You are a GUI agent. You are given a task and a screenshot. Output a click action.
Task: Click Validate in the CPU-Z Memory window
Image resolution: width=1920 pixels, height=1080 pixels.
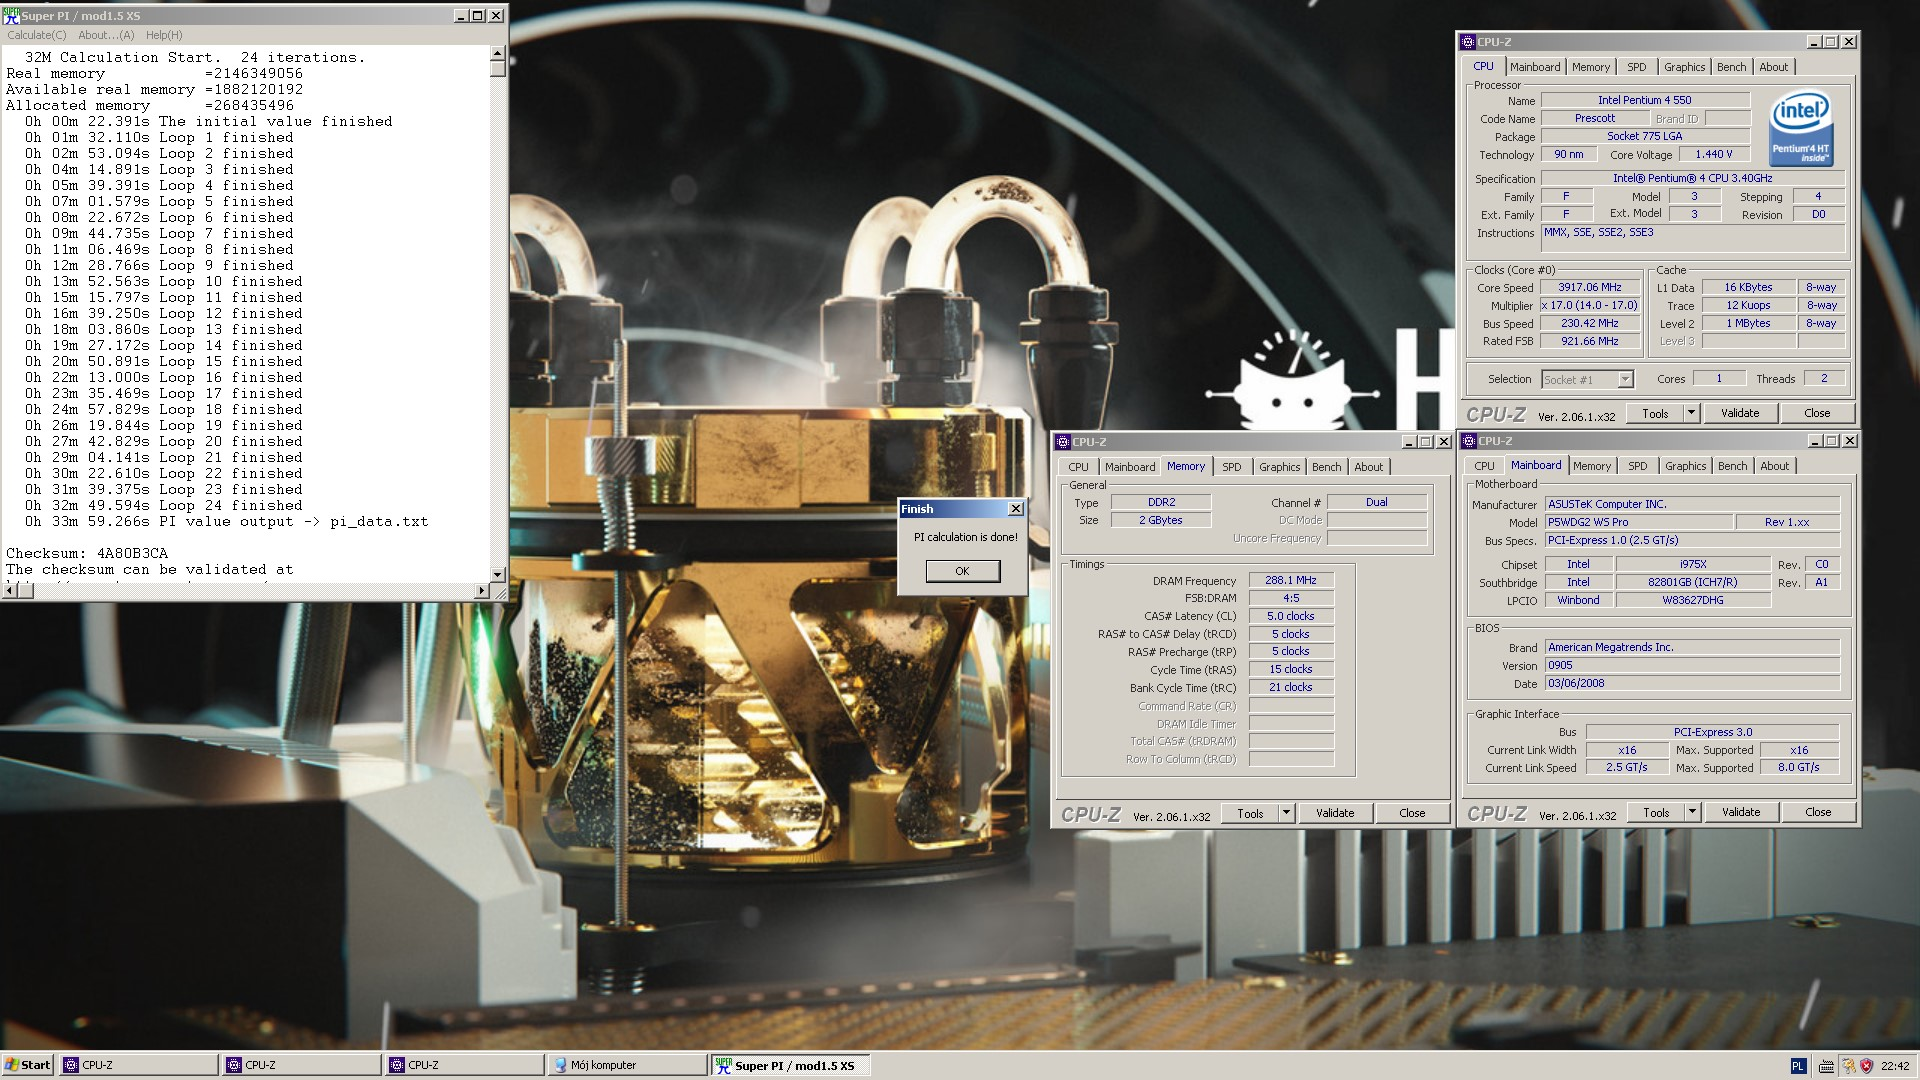click(x=1335, y=813)
